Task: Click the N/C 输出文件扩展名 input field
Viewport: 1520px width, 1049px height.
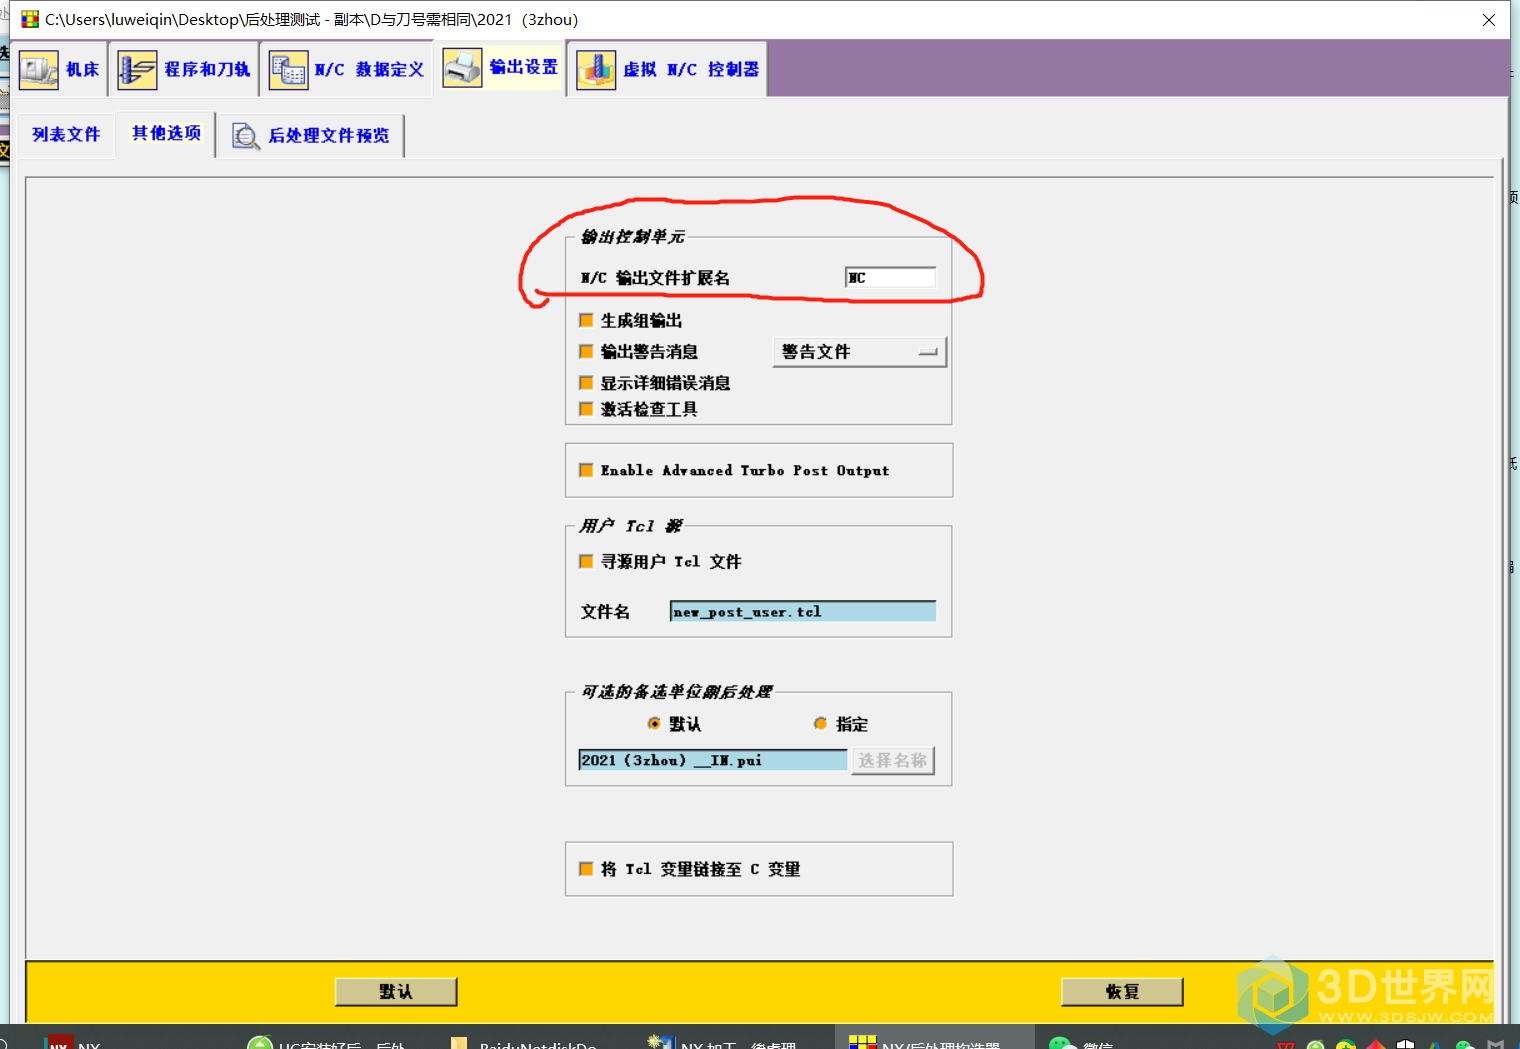Action: click(x=890, y=277)
